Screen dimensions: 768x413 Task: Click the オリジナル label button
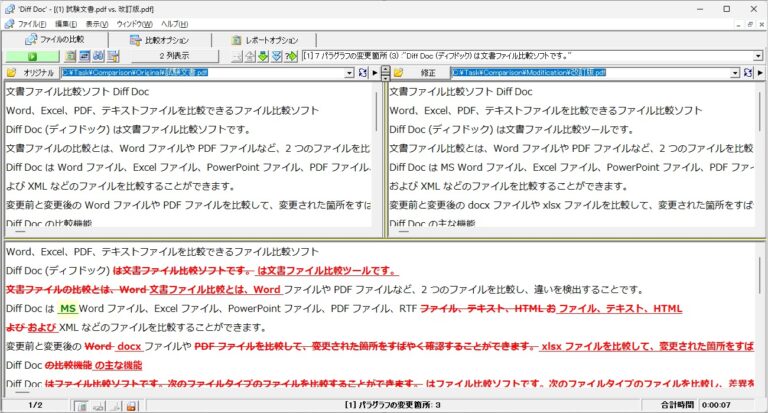pyautogui.click(x=38, y=73)
